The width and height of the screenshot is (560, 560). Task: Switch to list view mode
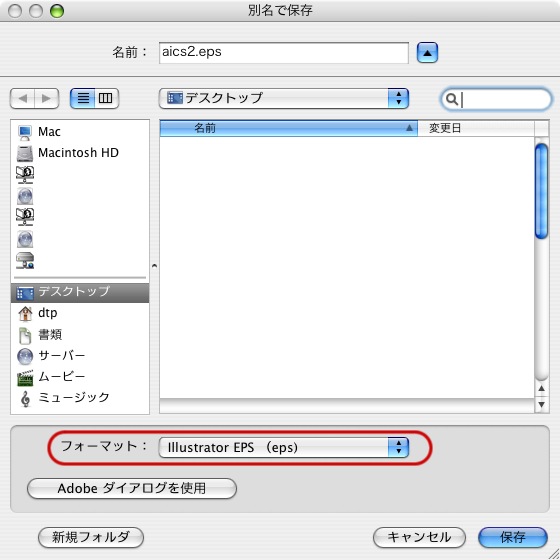point(83,98)
